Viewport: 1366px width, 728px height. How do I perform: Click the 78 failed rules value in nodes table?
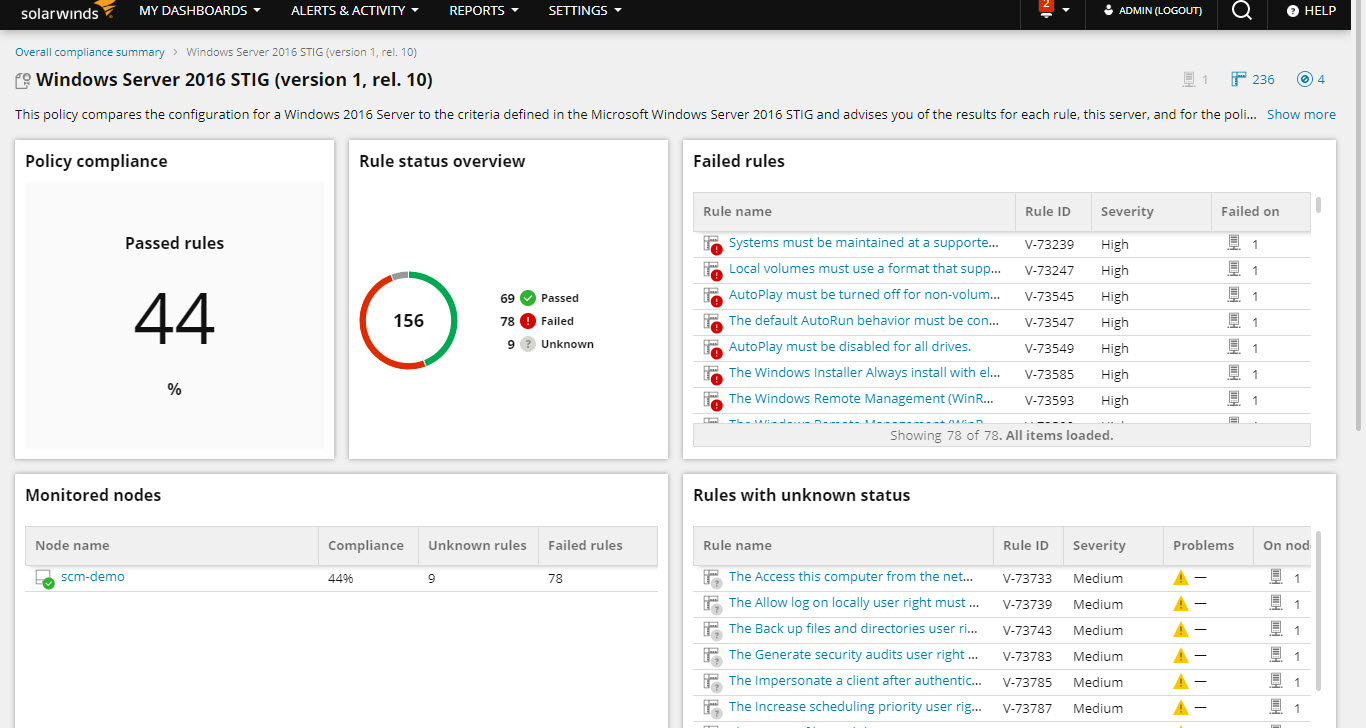click(555, 579)
